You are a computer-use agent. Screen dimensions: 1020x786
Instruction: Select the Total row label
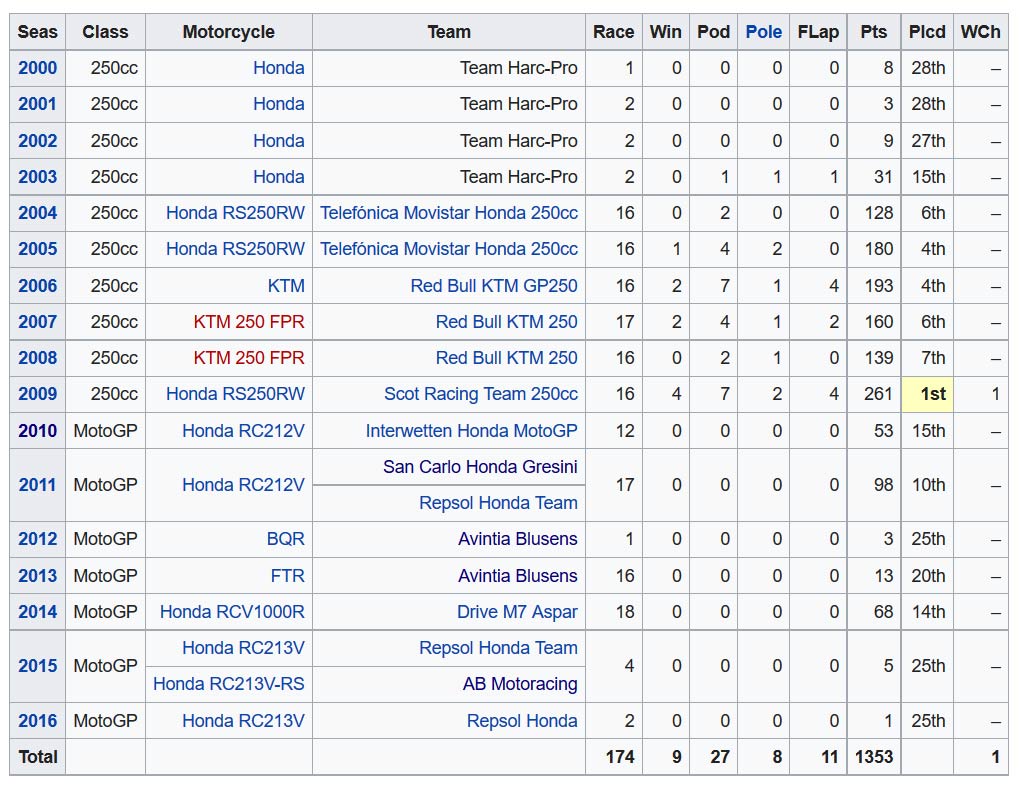38,757
